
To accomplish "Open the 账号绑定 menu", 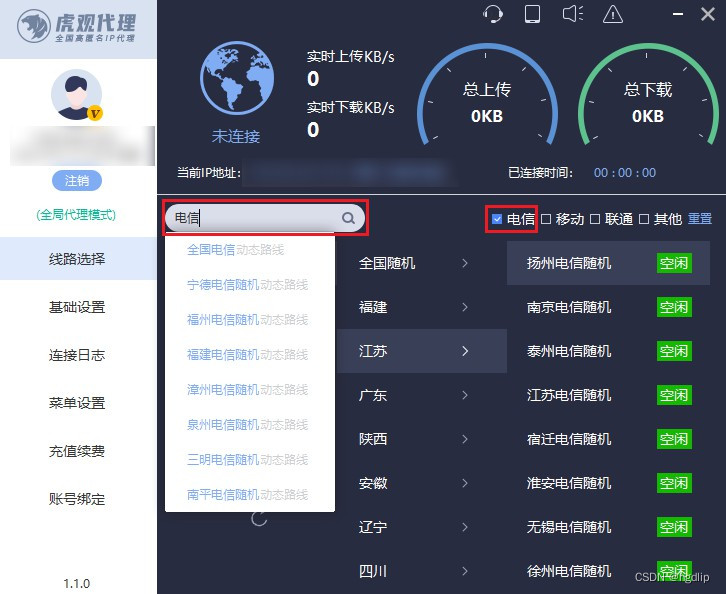I will click(78, 499).
